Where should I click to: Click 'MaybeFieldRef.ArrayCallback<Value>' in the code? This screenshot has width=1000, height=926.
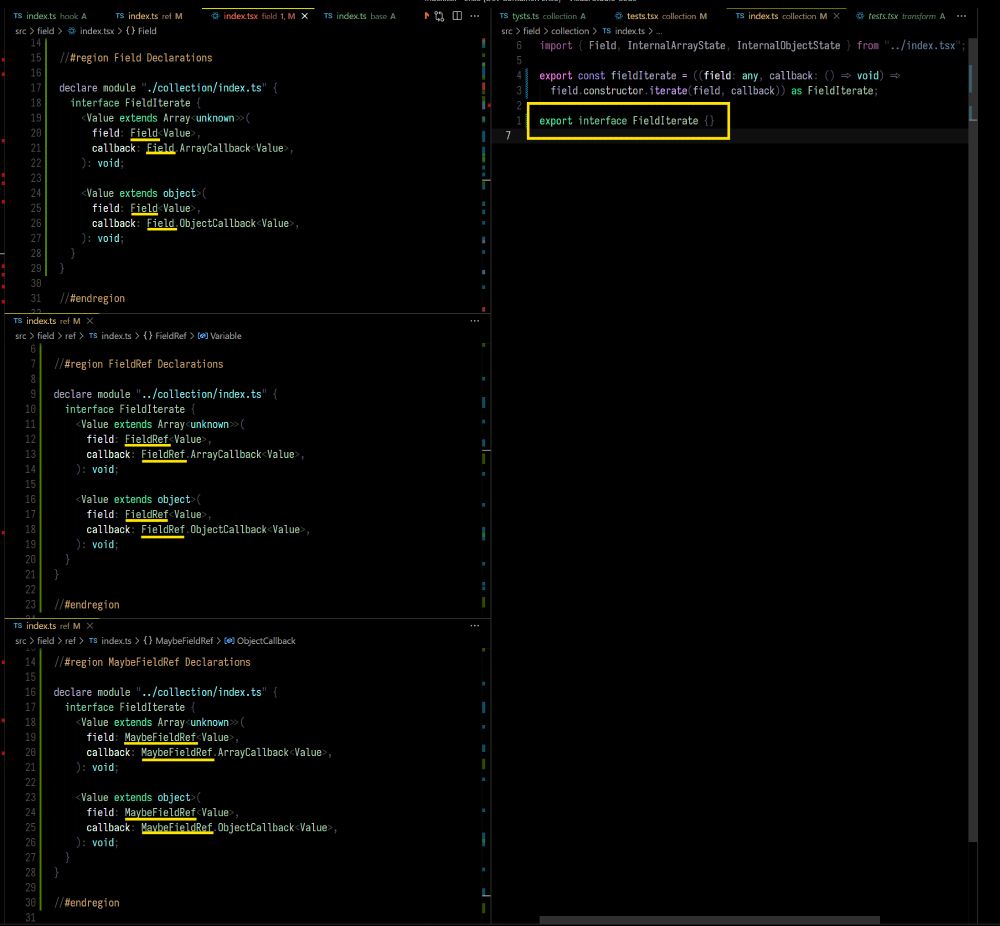235,753
